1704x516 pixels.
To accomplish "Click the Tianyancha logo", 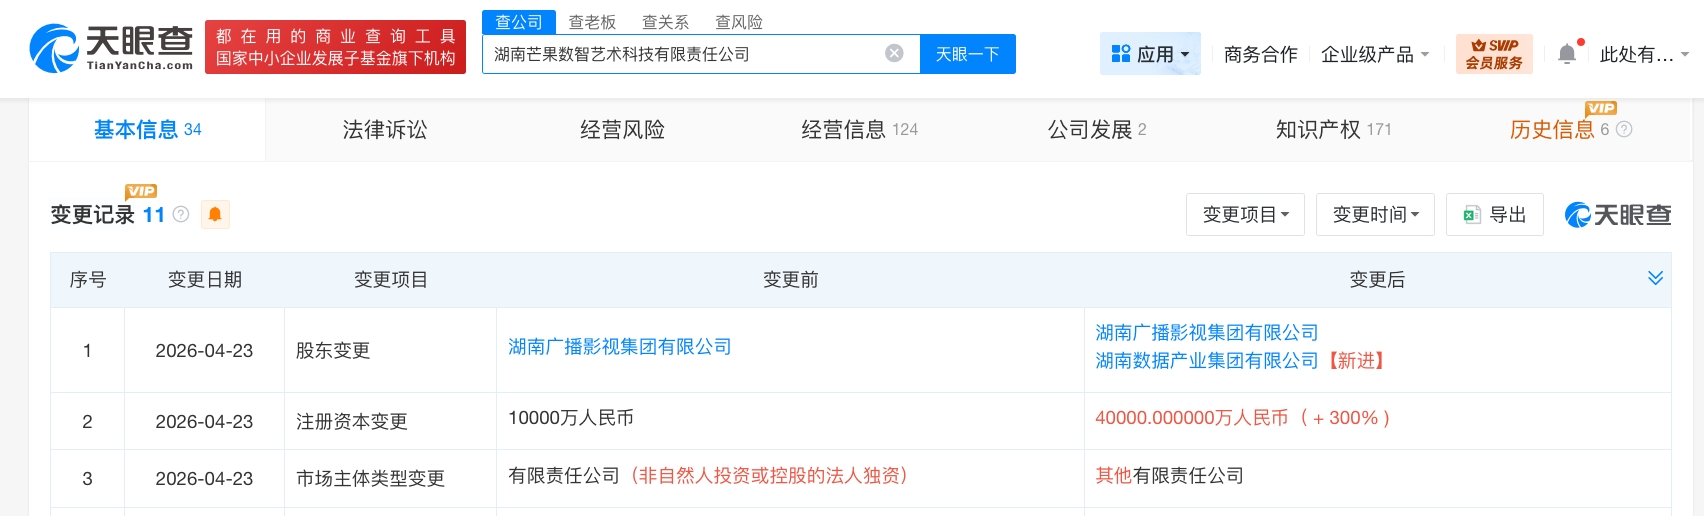I will tap(111, 48).
